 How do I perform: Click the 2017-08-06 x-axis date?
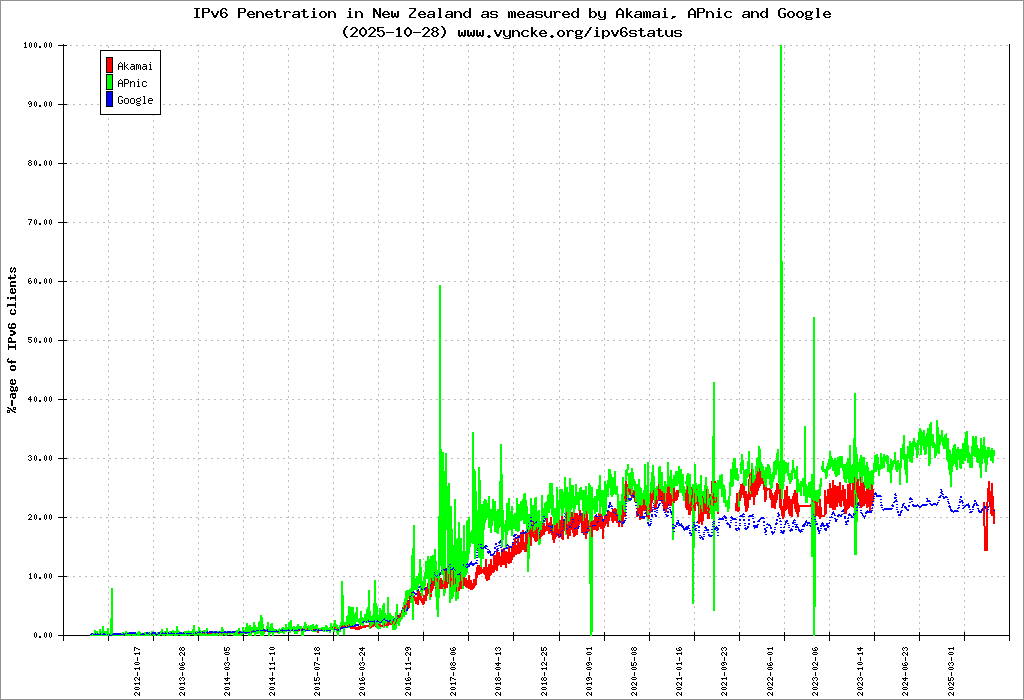(453, 671)
